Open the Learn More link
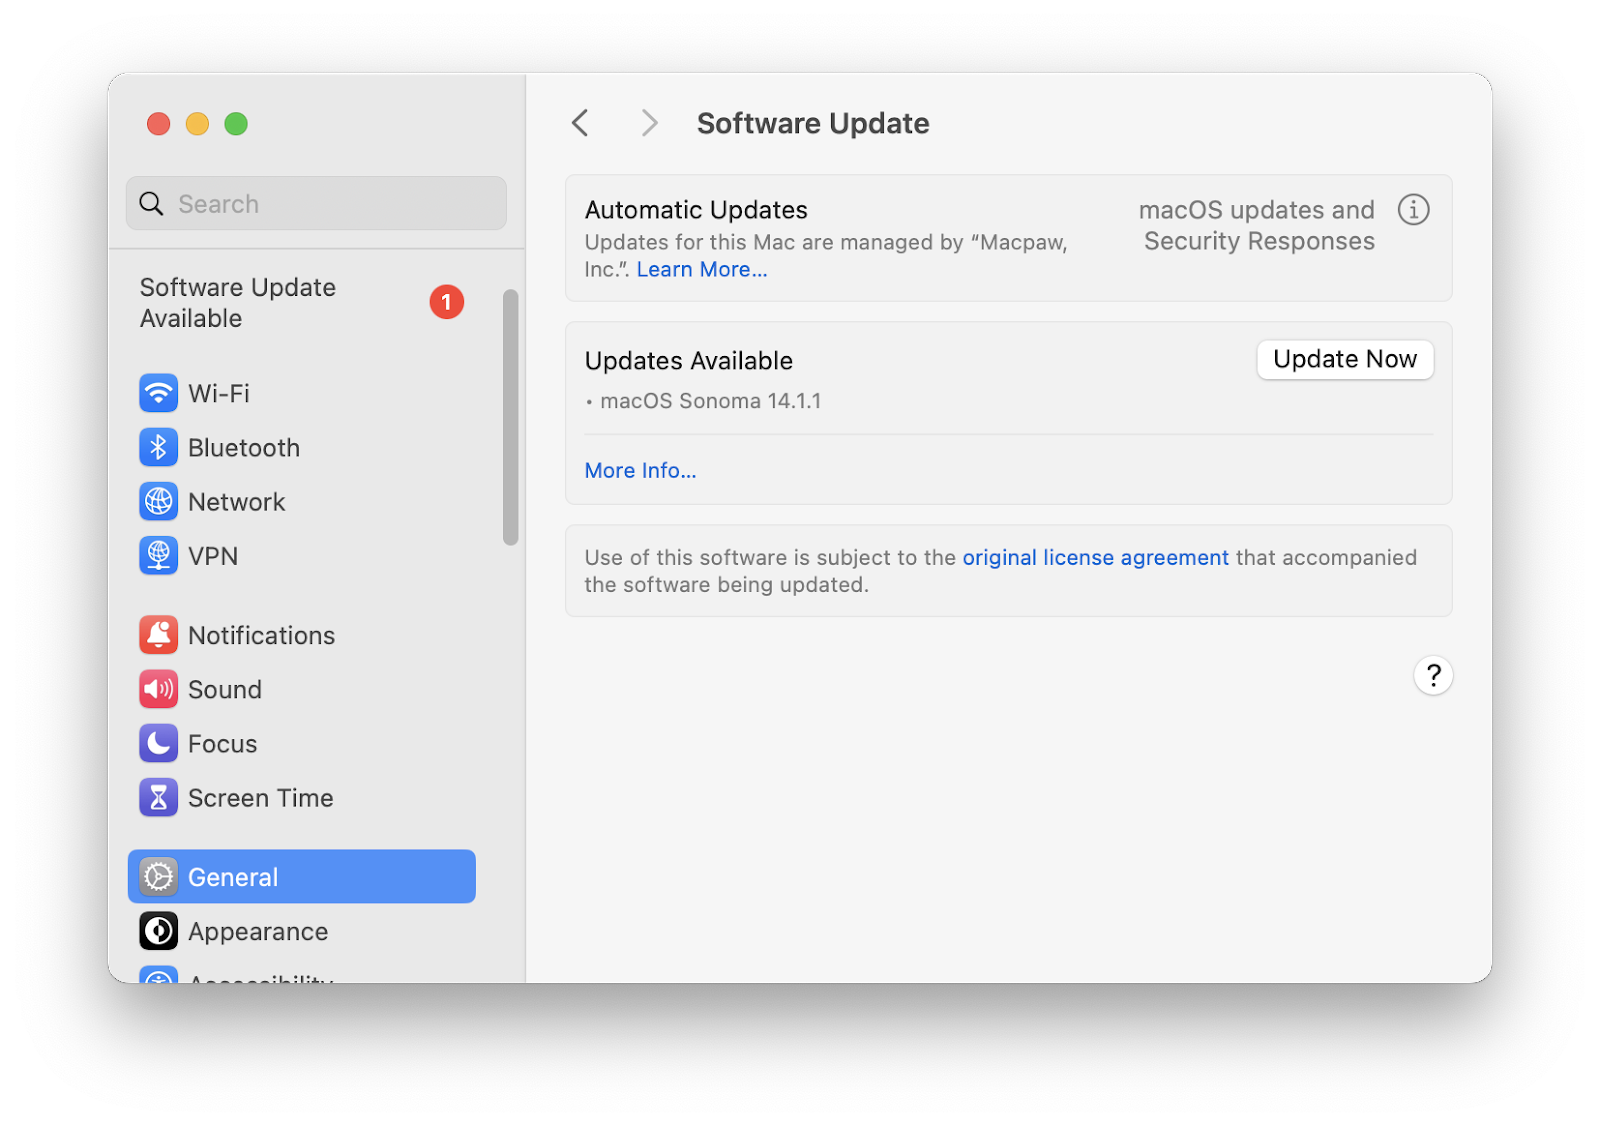This screenshot has width=1600, height=1126. [x=702, y=269]
